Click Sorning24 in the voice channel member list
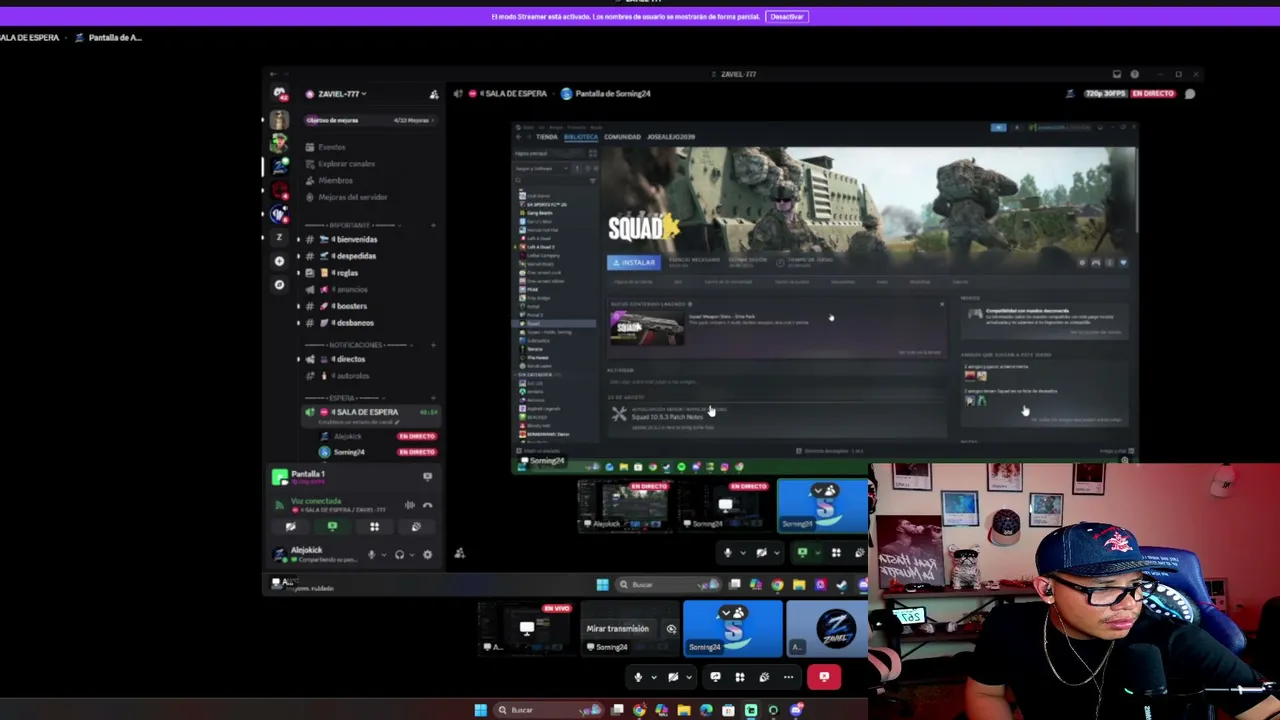This screenshot has width=1280, height=720. [349, 453]
